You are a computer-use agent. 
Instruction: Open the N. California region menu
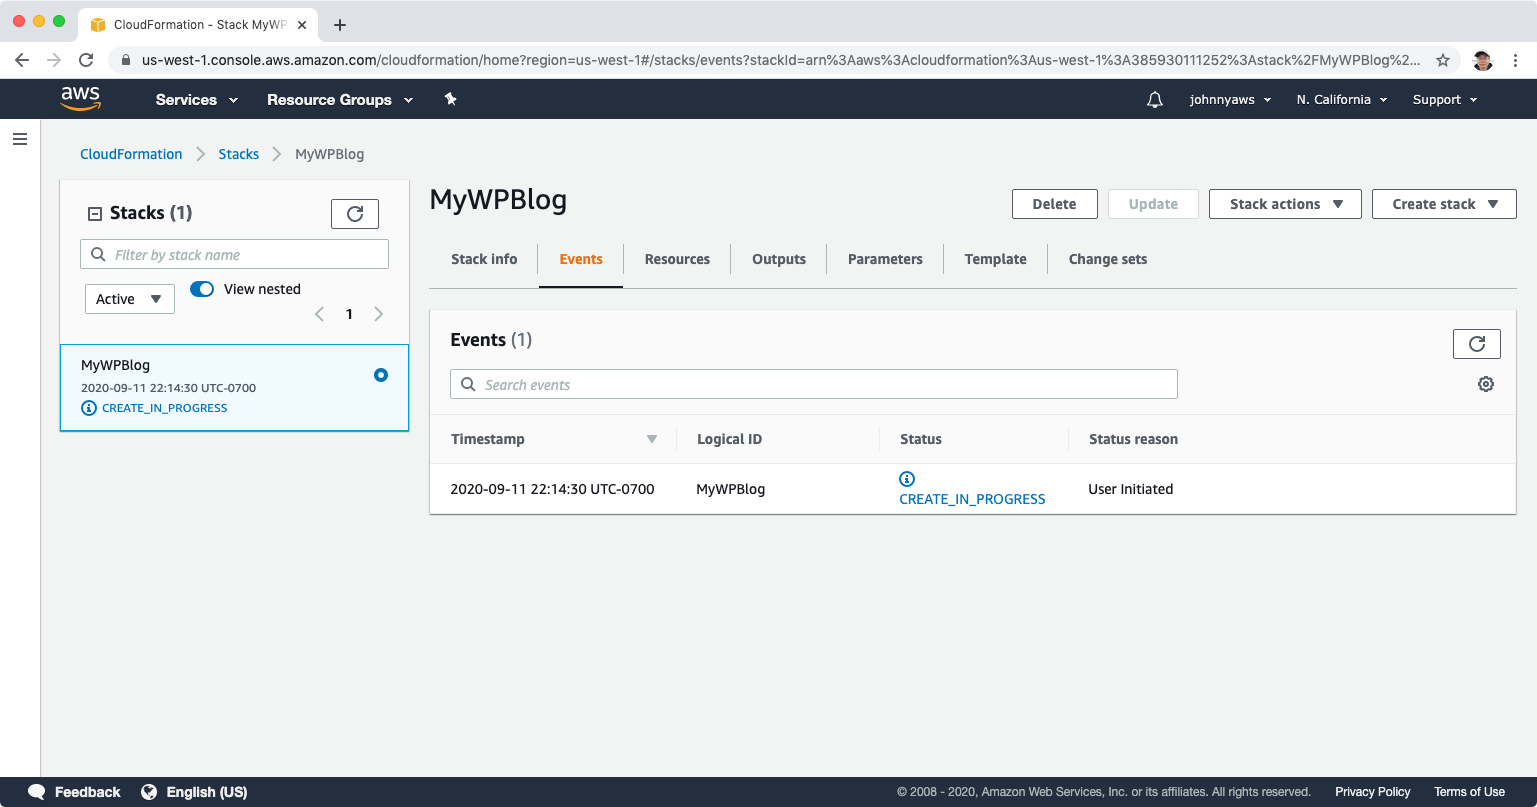1342,100
